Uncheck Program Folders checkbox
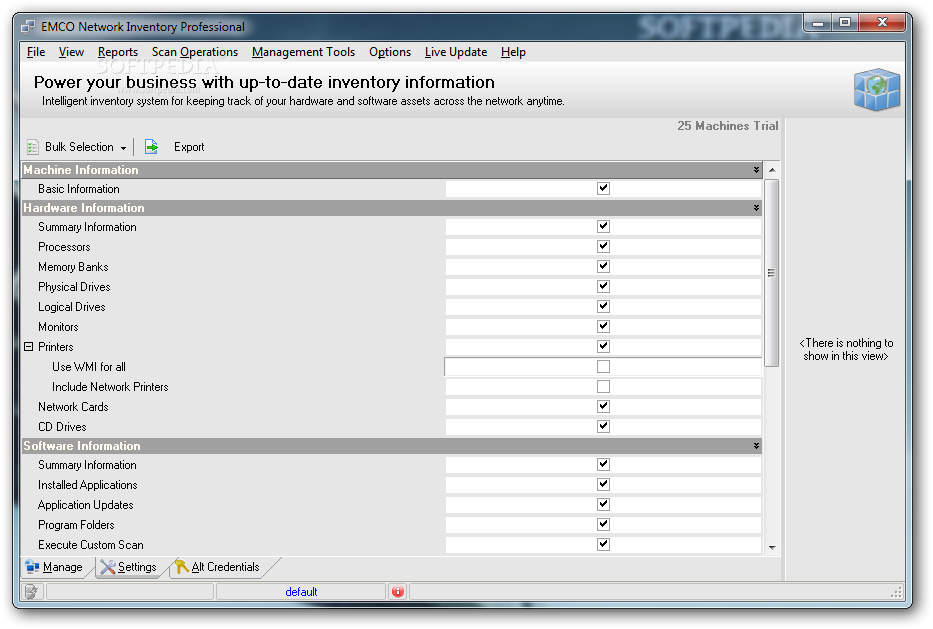The height and width of the screenshot is (629, 933). (603, 524)
